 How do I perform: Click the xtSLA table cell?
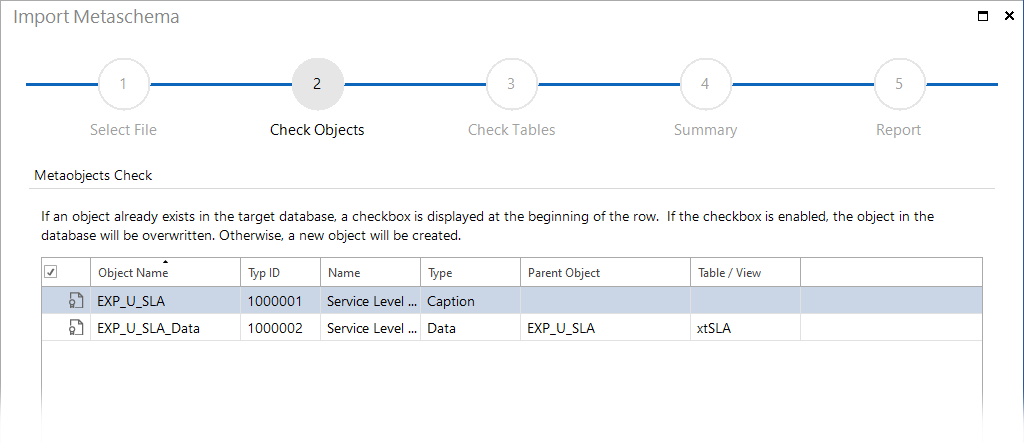point(745,329)
